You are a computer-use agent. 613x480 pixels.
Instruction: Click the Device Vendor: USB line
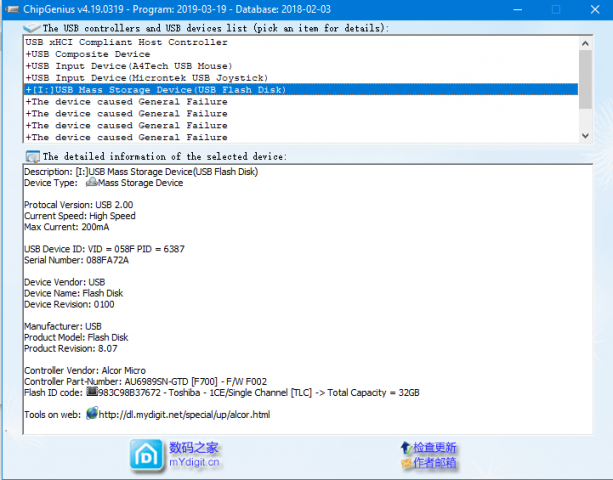(x=65, y=282)
